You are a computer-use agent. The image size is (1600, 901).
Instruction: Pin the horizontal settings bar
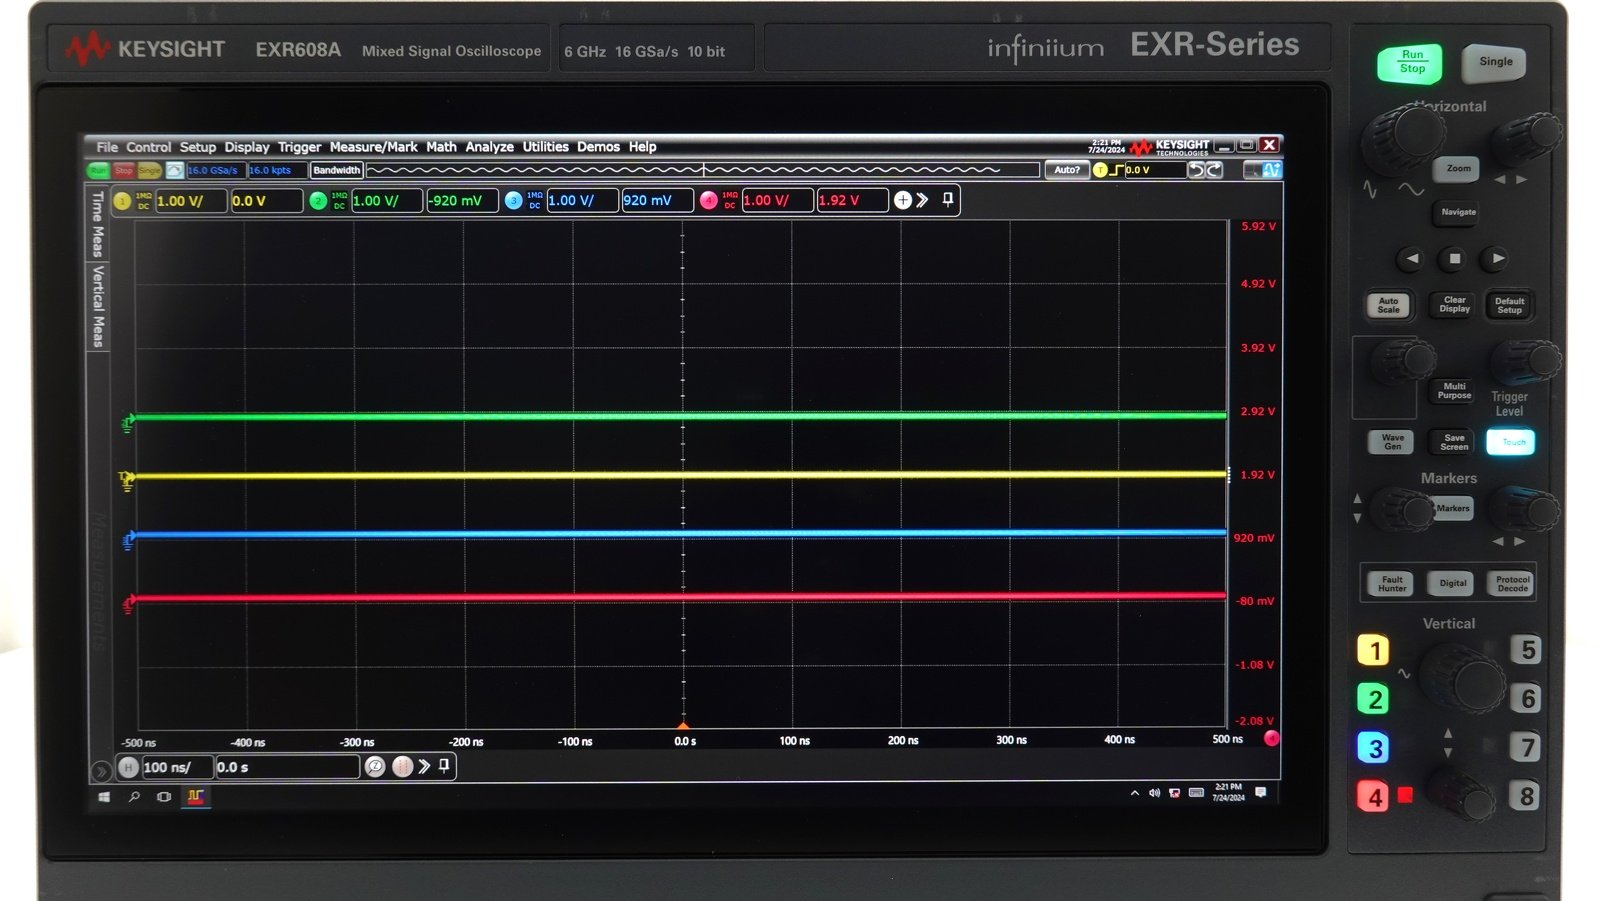click(x=444, y=766)
